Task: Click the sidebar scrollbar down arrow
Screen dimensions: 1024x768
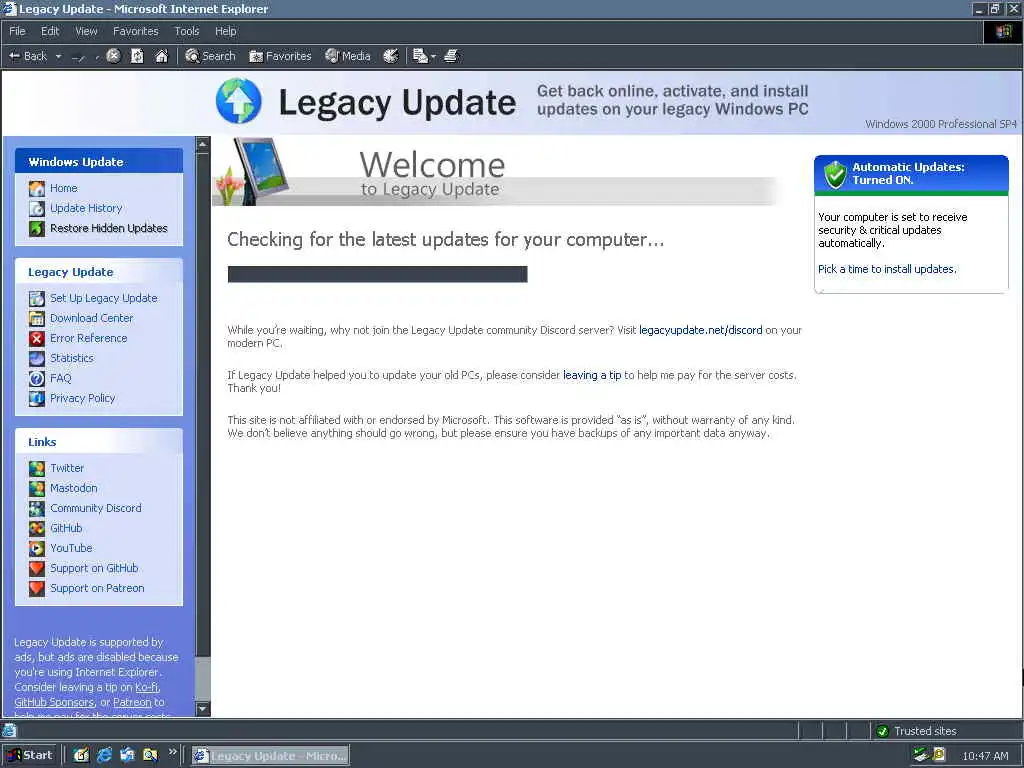Action: click(x=202, y=709)
